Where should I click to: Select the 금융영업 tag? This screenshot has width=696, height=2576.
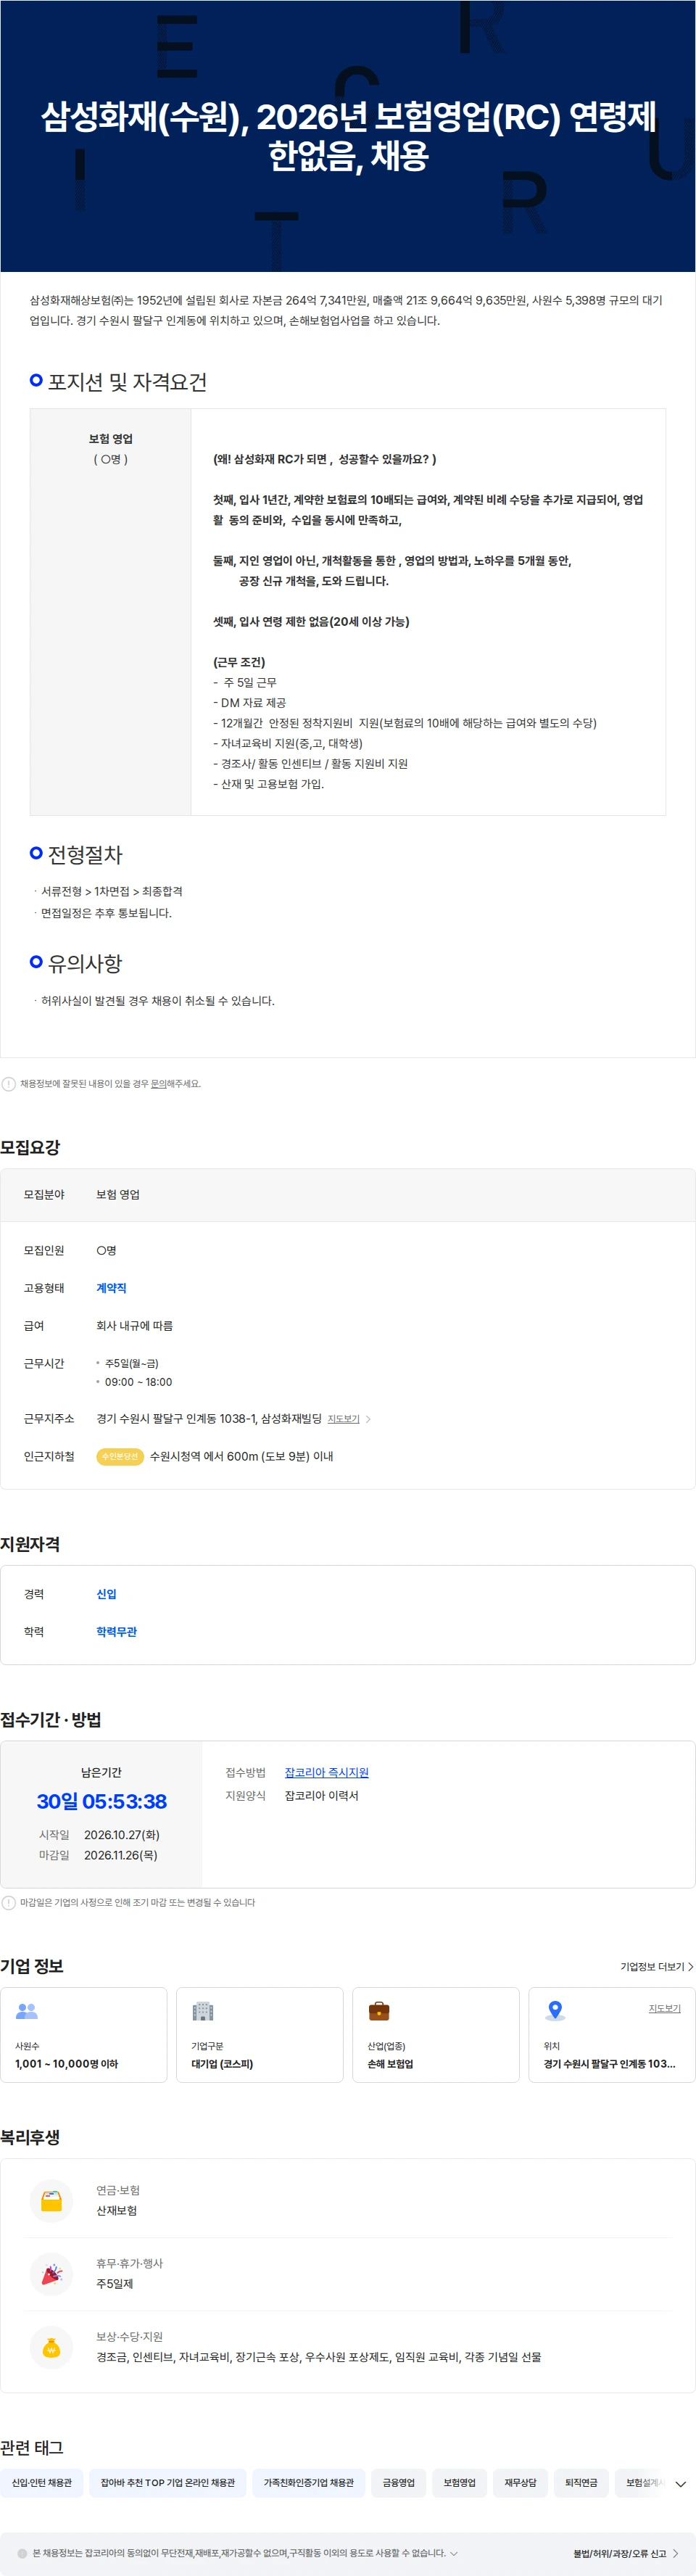[x=399, y=2483]
